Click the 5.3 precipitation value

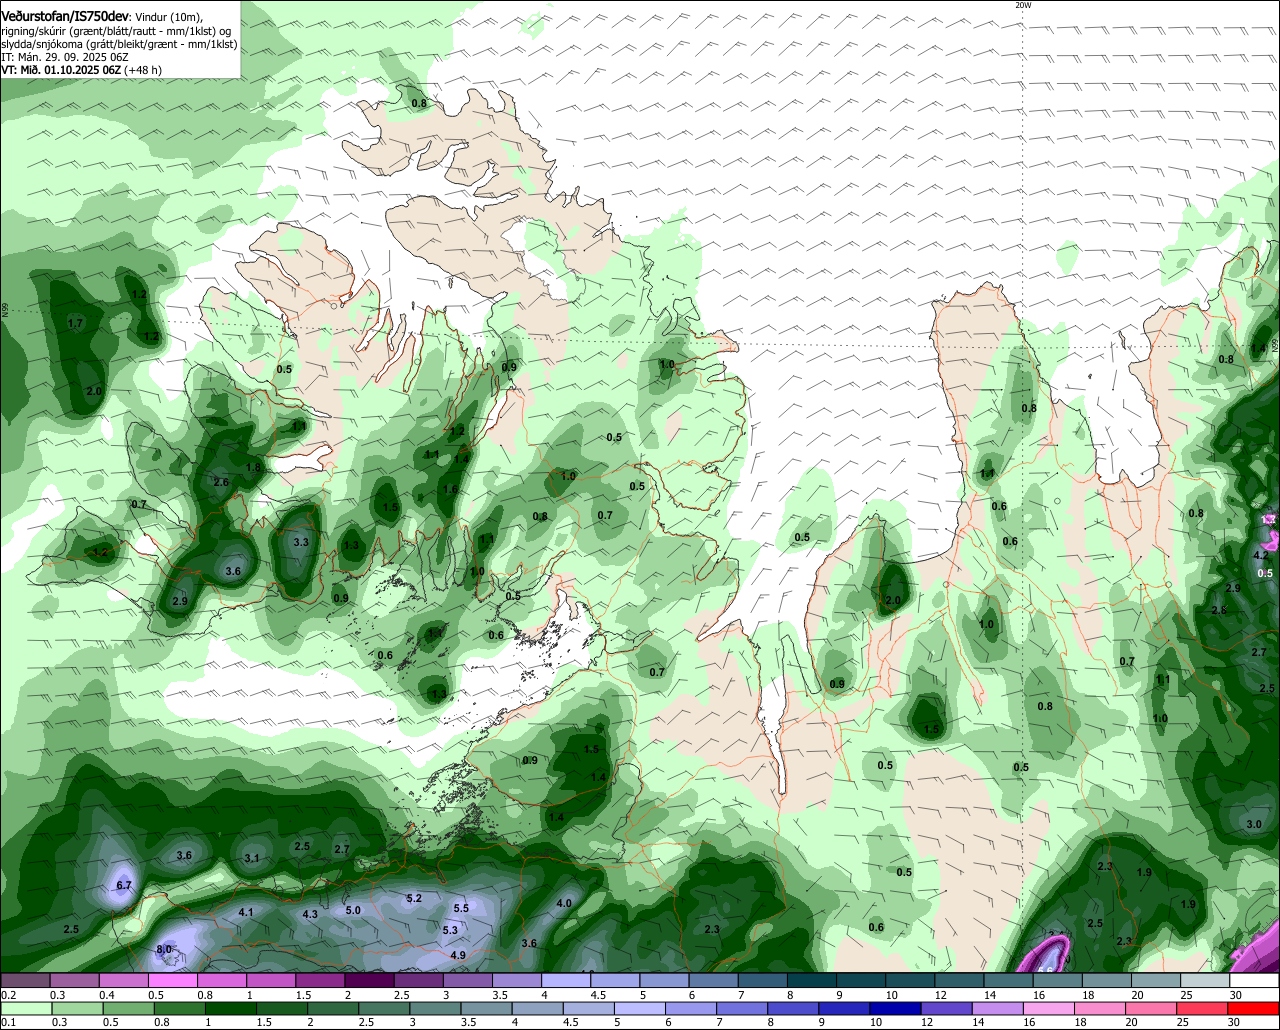click(450, 930)
